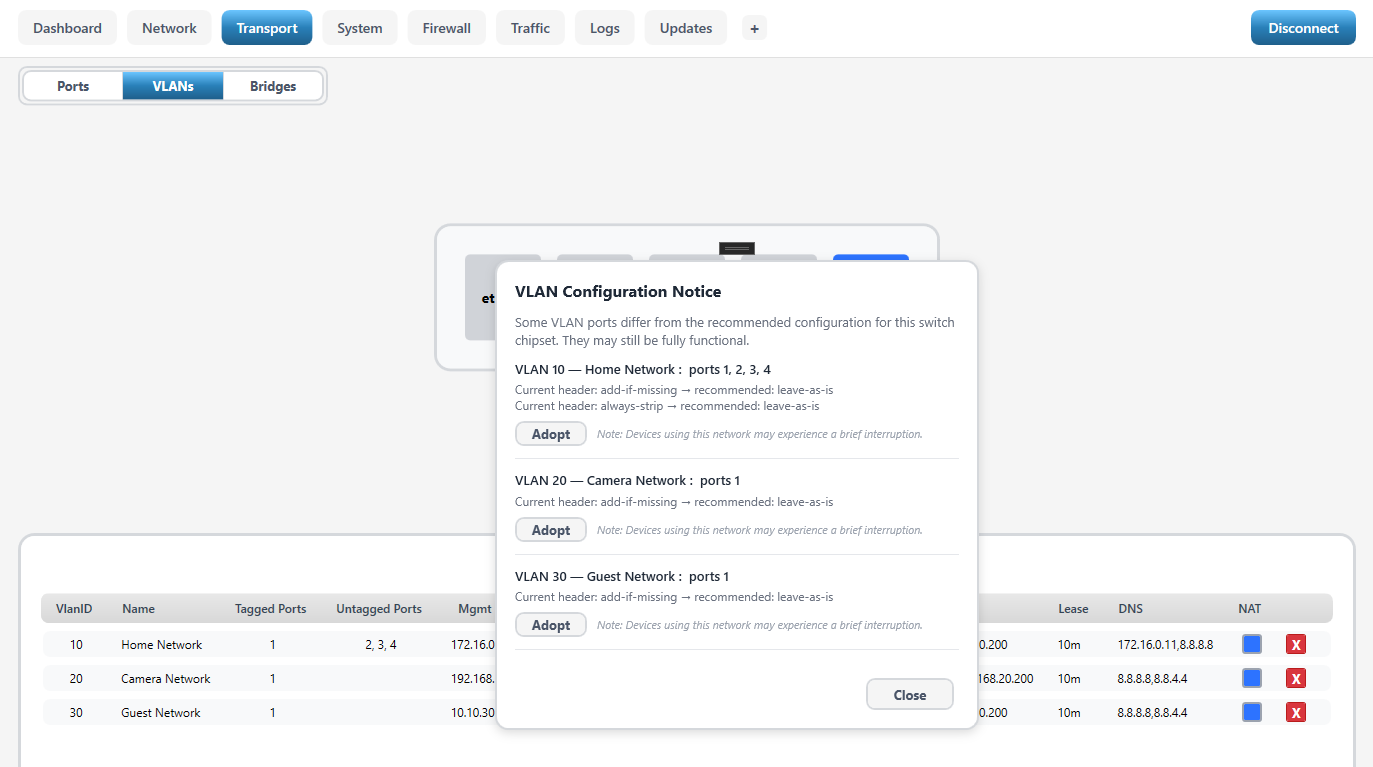Select the VLANs sub-tab
The height and width of the screenshot is (767, 1373).
tap(173, 86)
